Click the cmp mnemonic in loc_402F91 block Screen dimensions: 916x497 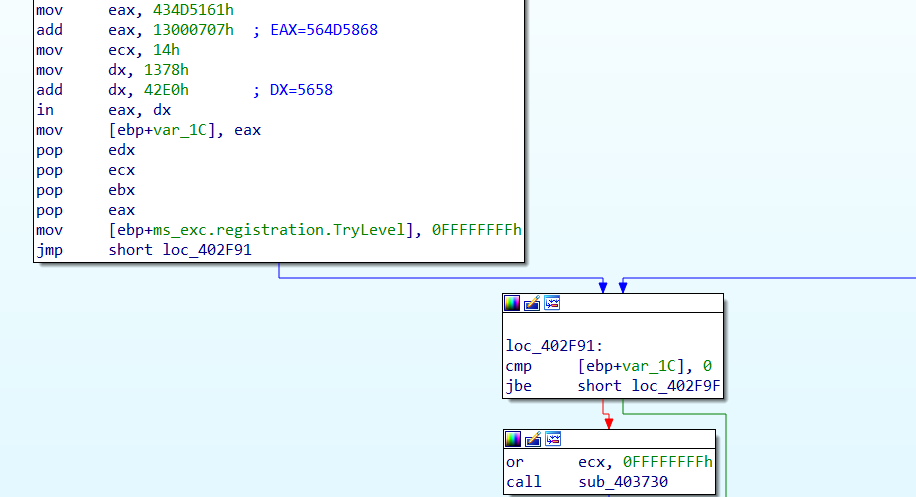(519, 366)
